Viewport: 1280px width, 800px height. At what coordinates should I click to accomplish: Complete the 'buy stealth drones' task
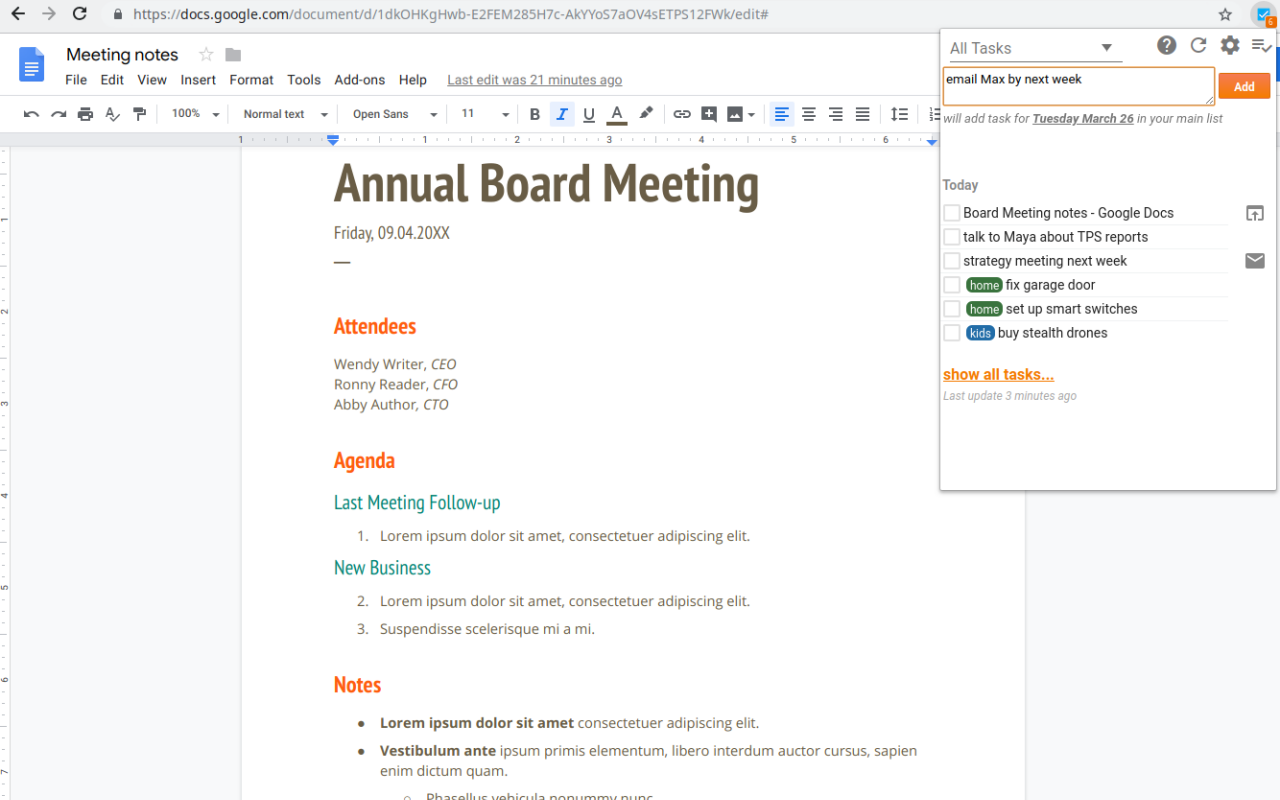951,332
